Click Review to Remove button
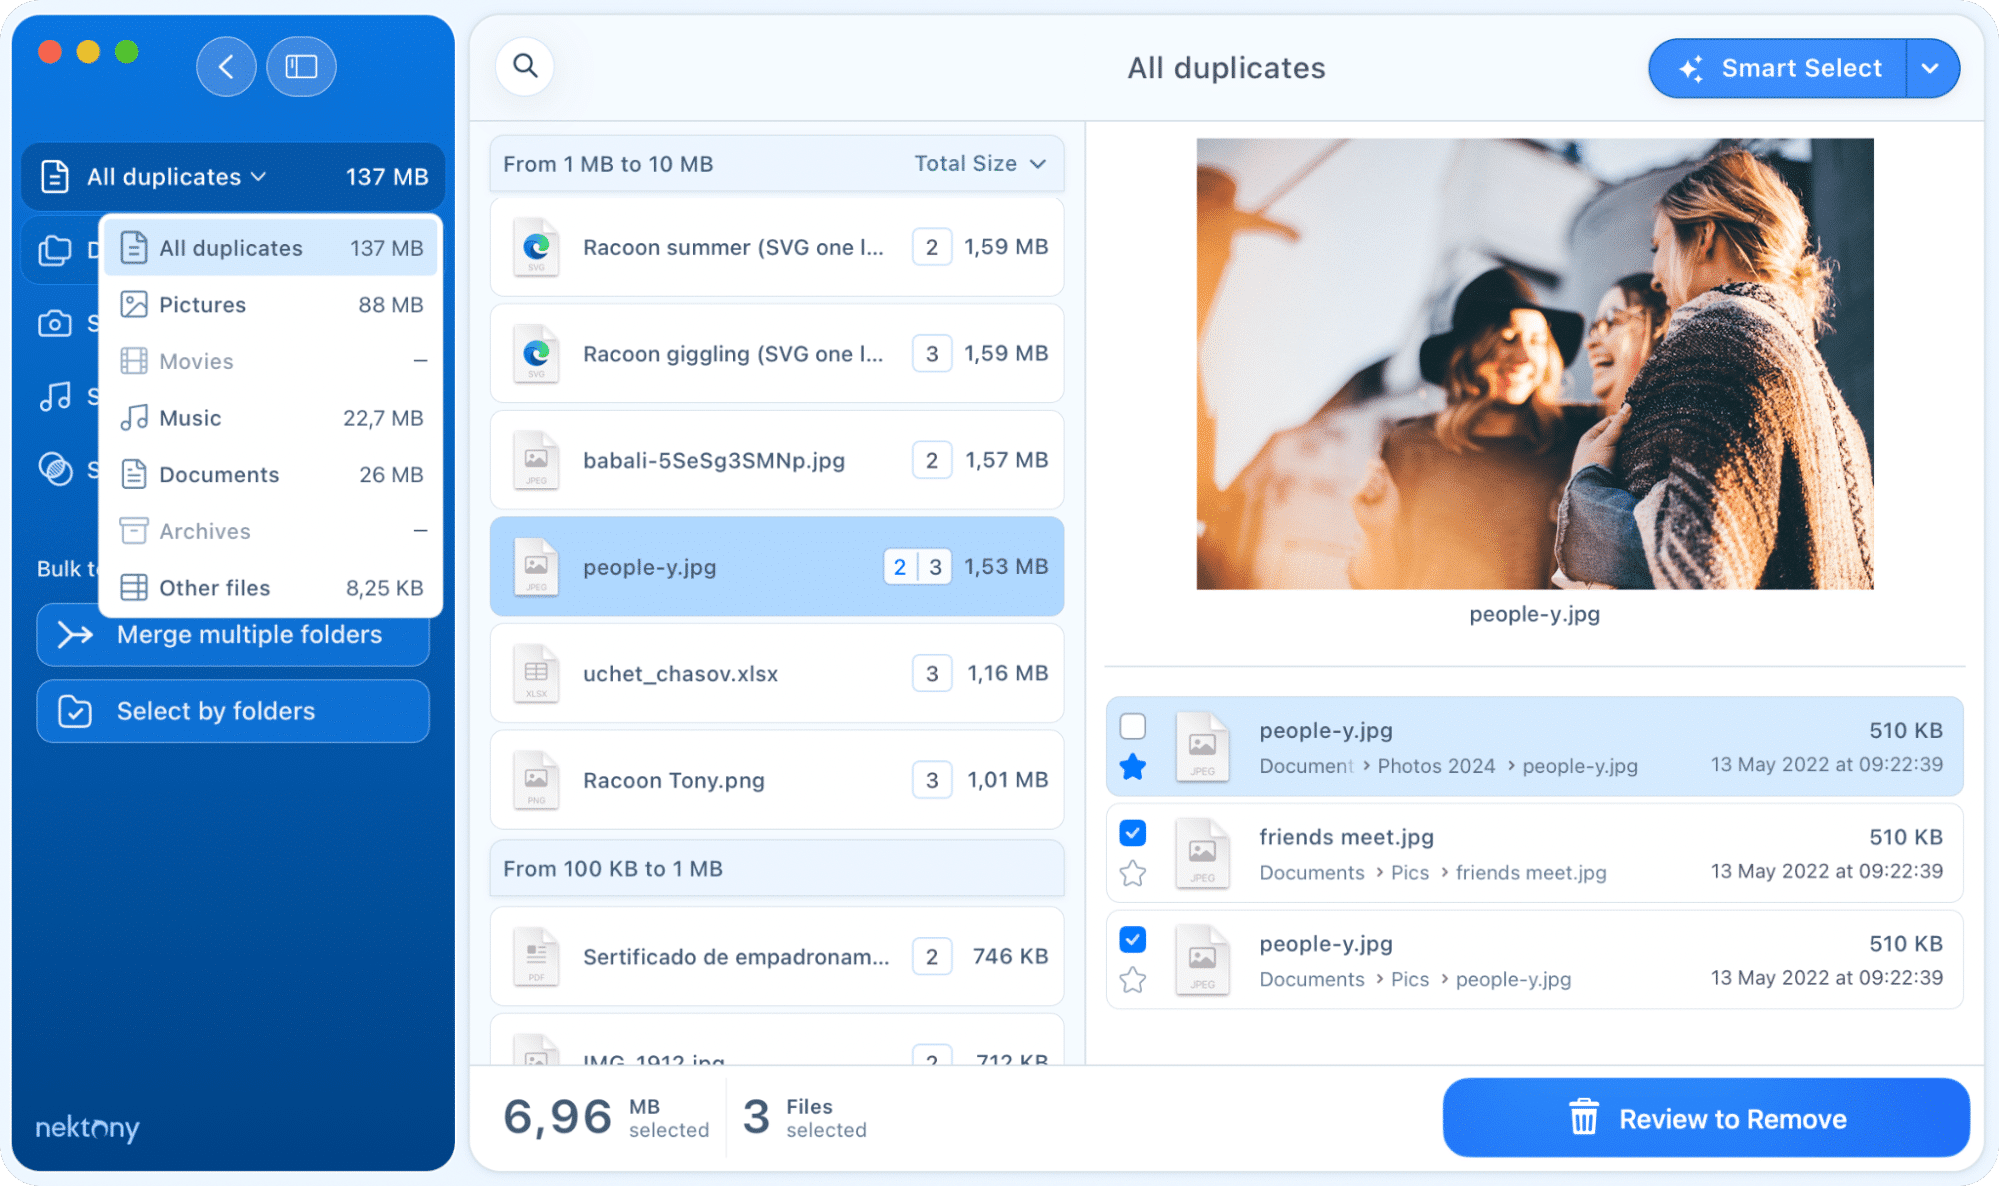 tap(1705, 1118)
